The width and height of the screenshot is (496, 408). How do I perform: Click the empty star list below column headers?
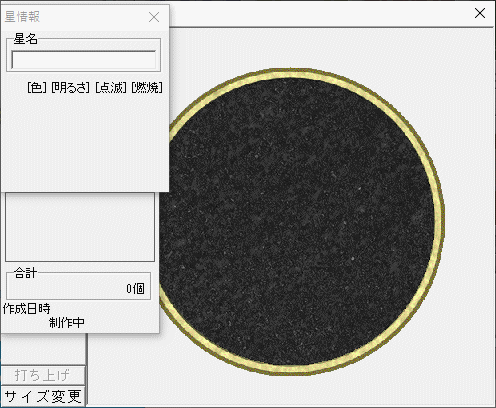point(85,143)
